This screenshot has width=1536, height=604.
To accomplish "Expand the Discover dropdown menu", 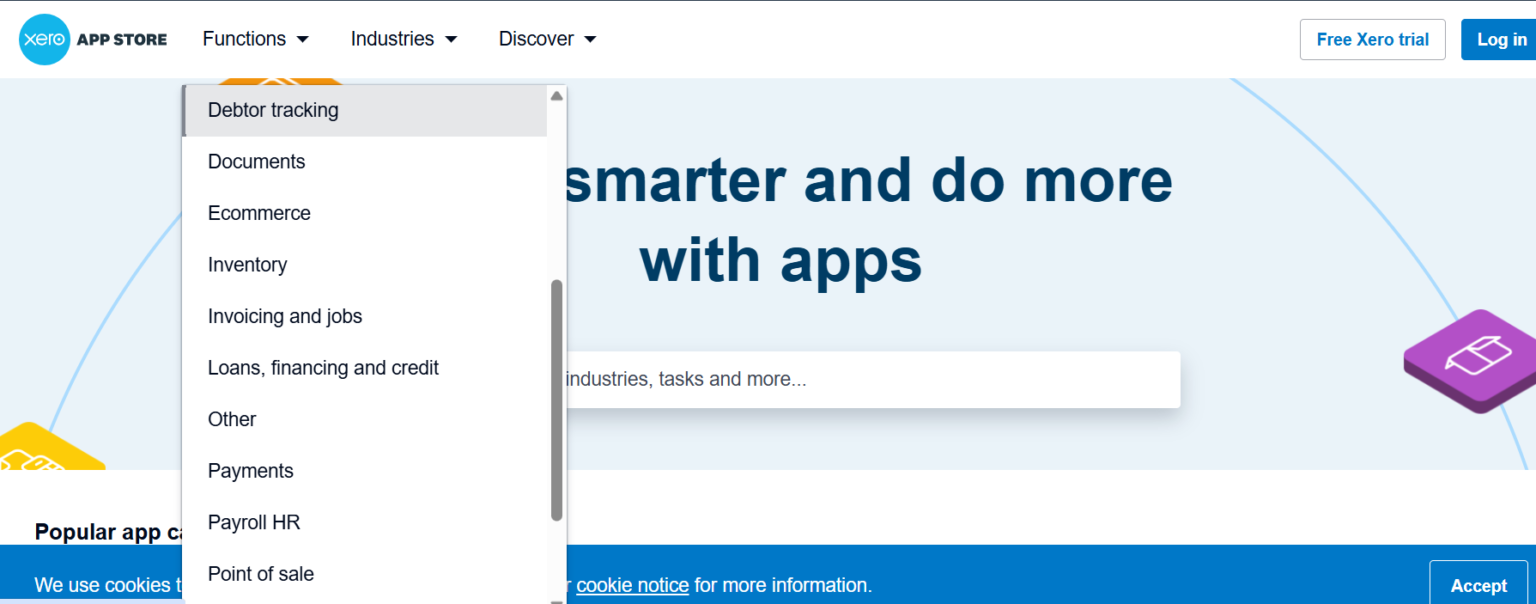I will pos(547,39).
